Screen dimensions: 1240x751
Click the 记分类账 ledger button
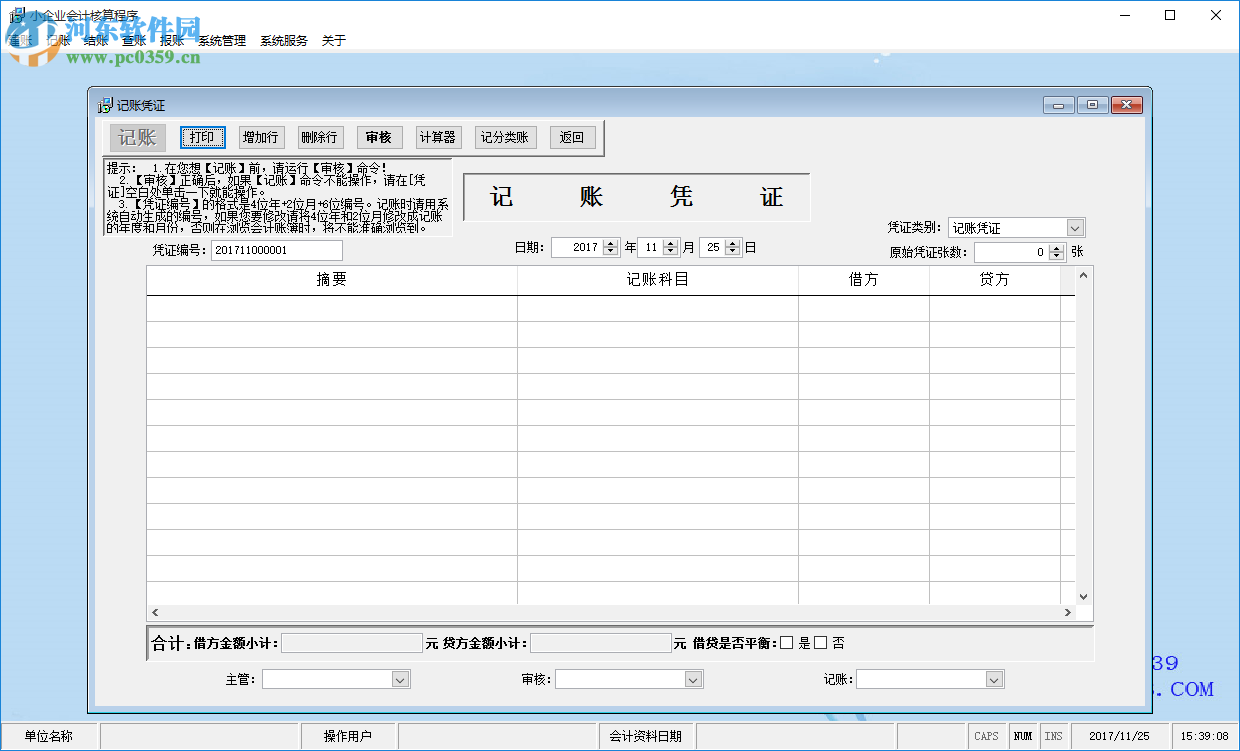(505, 137)
